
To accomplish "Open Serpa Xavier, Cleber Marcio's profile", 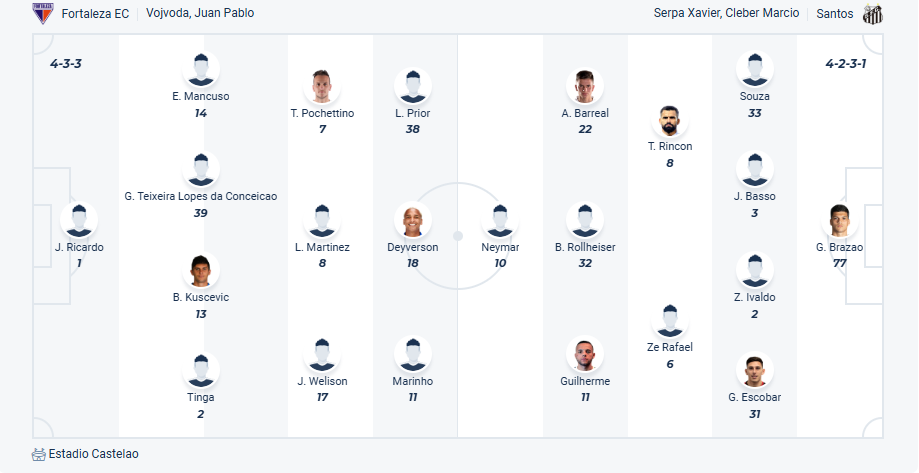I will [x=726, y=14].
